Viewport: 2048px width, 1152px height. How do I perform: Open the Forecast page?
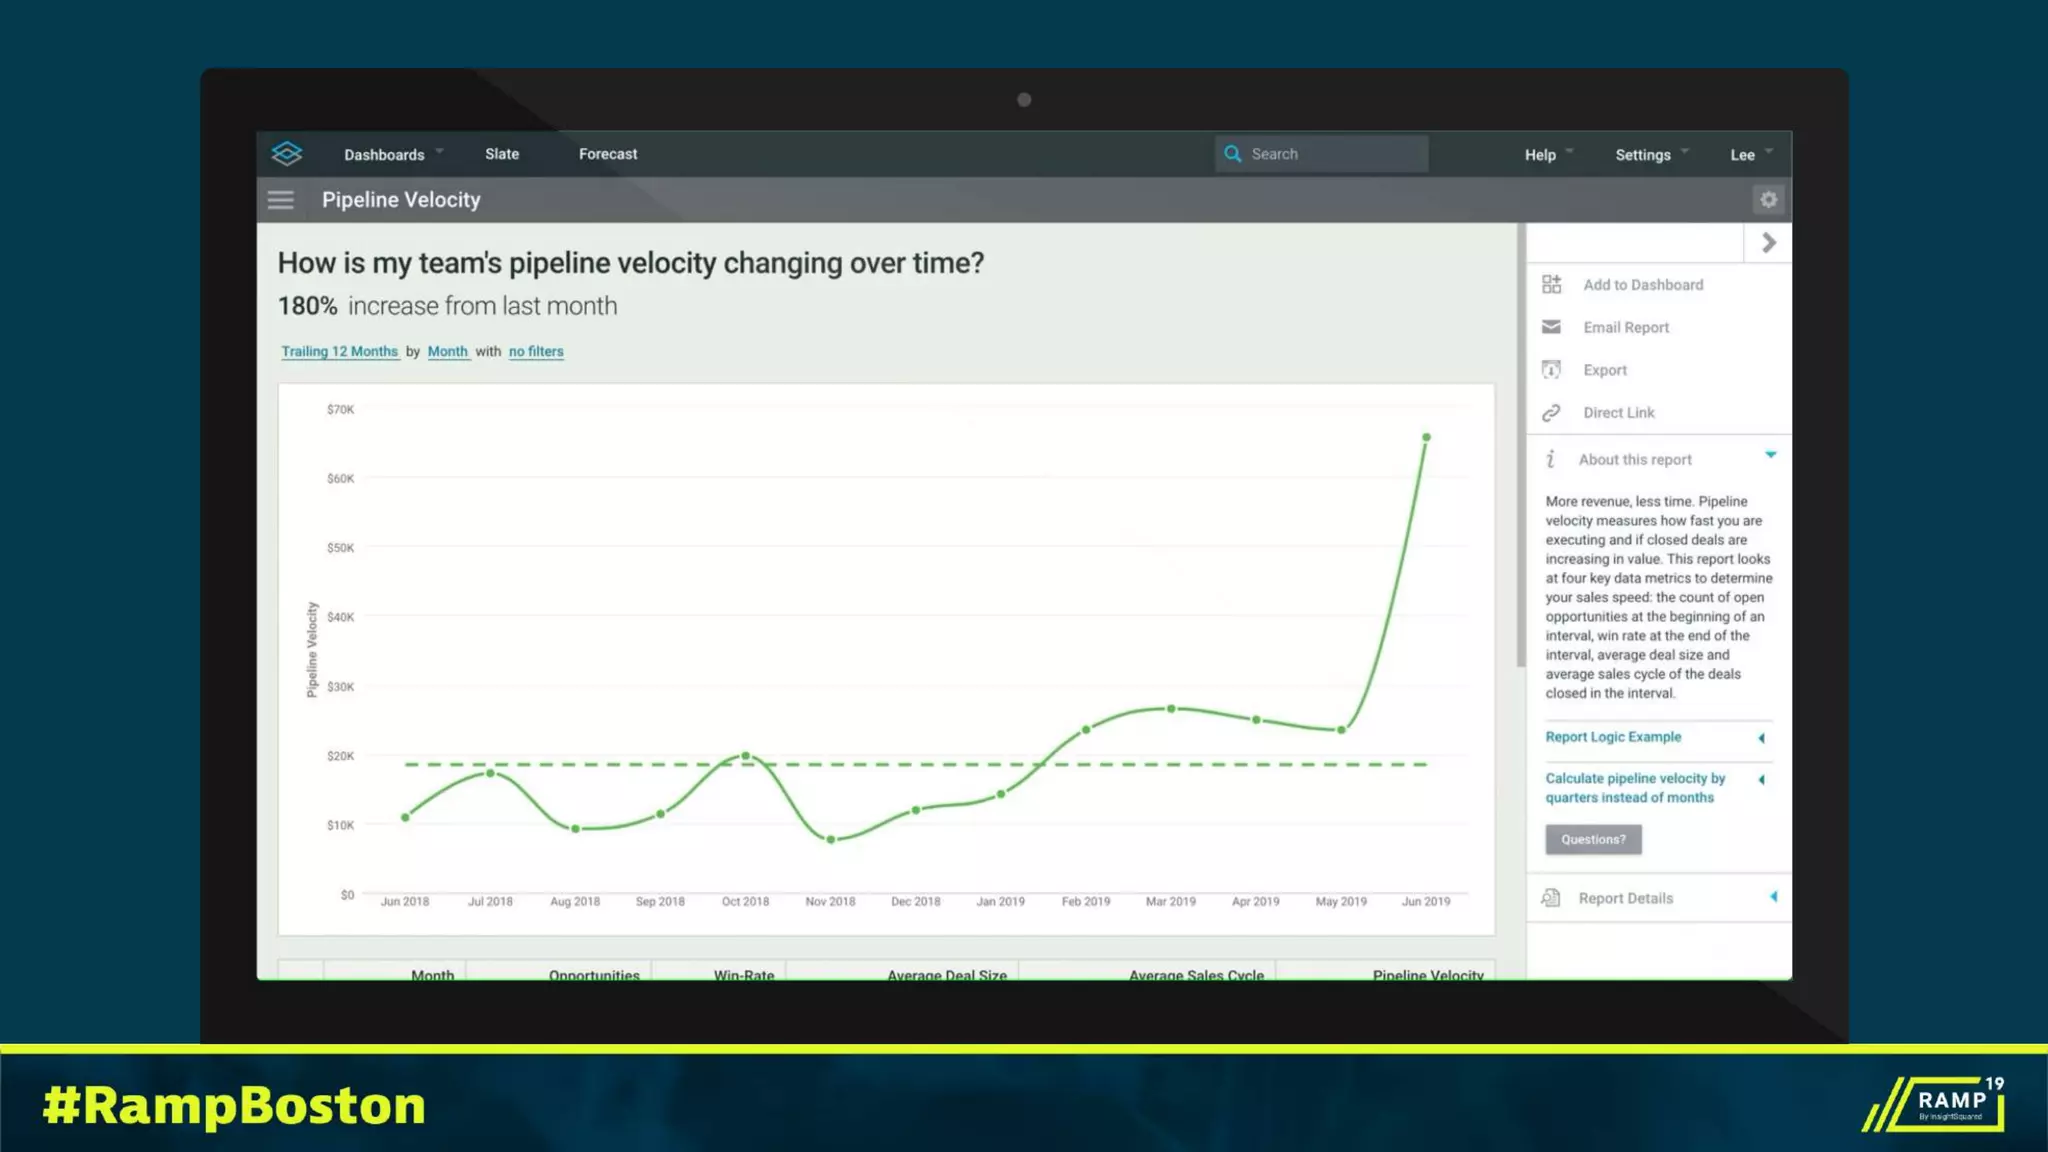[x=608, y=154]
